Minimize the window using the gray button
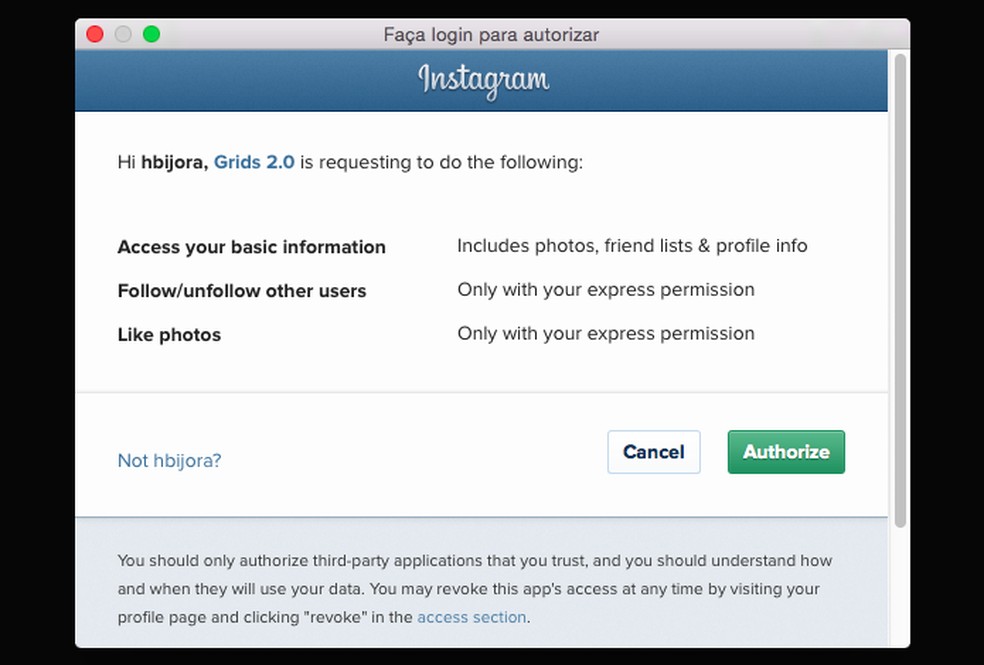Image resolution: width=984 pixels, height=665 pixels. pyautogui.click(x=123, y=35)
